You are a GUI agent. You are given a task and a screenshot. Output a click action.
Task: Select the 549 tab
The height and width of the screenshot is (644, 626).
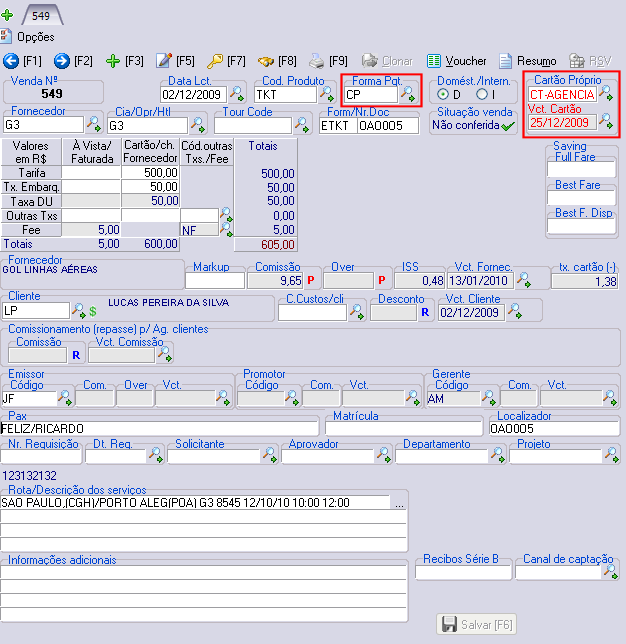[42, 16]
